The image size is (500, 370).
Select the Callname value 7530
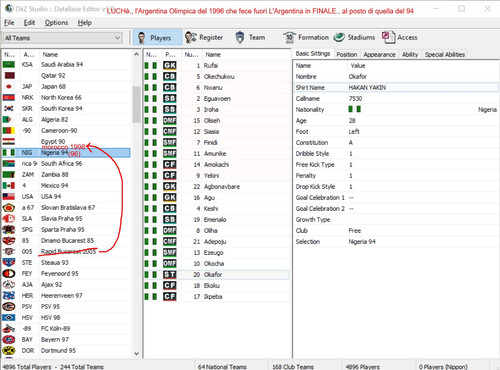point(355,98)
